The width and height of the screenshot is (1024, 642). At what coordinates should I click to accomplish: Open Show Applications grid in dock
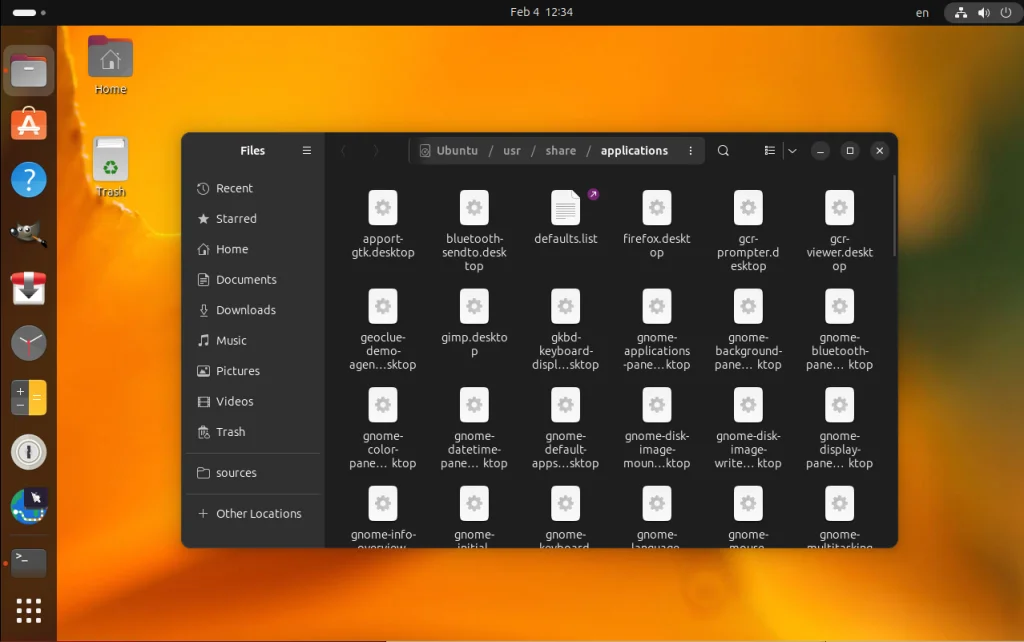click(28, 610)
